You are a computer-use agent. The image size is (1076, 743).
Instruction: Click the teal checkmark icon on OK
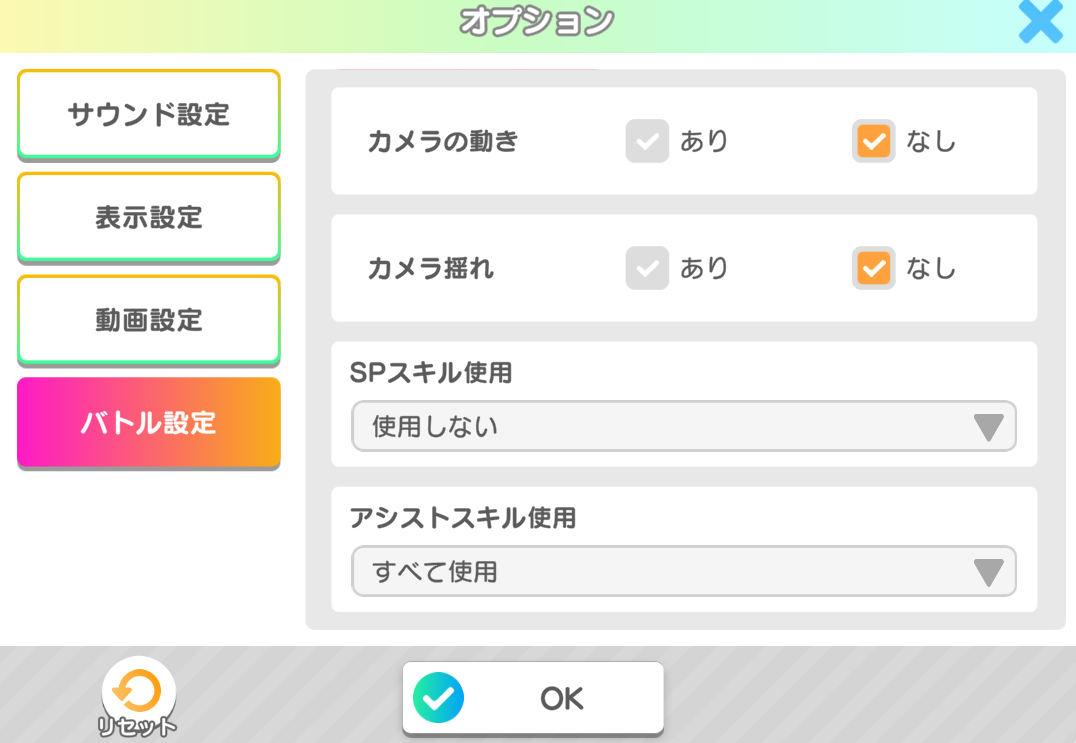(x=438, y=698)
